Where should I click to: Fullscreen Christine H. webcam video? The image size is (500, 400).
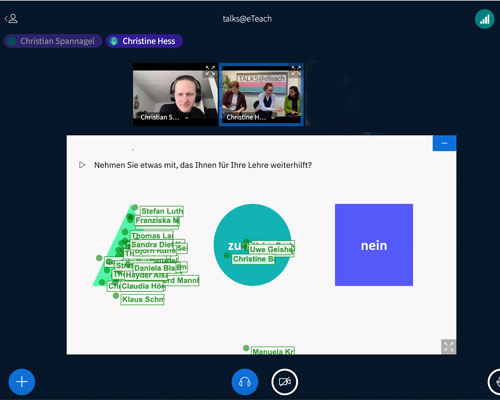click(296, 70)
